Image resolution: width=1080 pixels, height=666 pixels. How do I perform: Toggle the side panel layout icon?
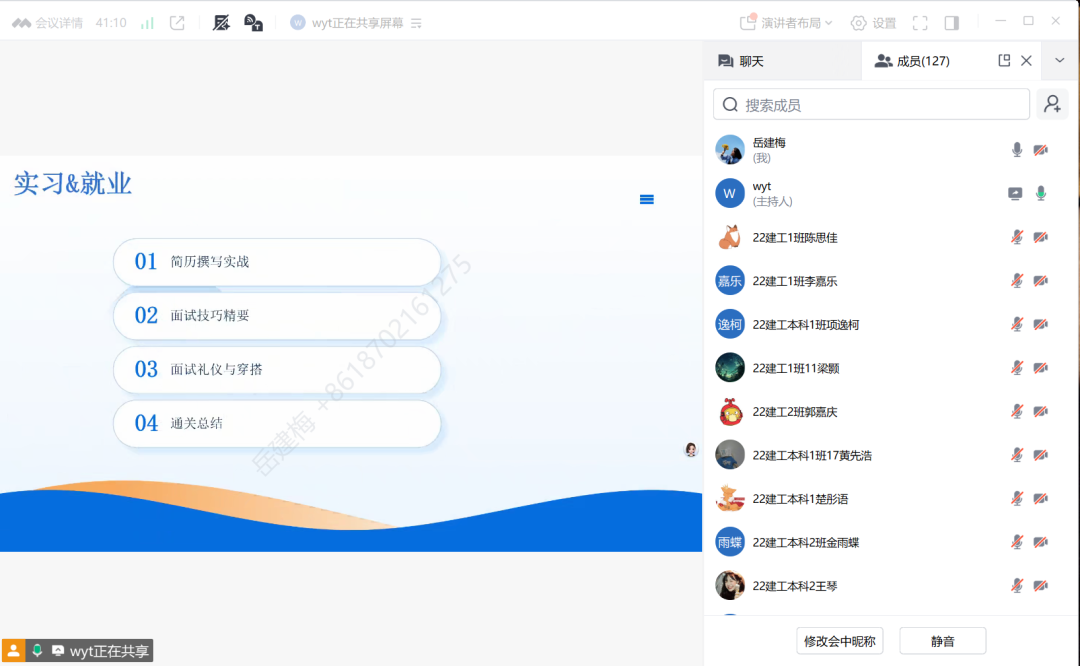[952, 23]
